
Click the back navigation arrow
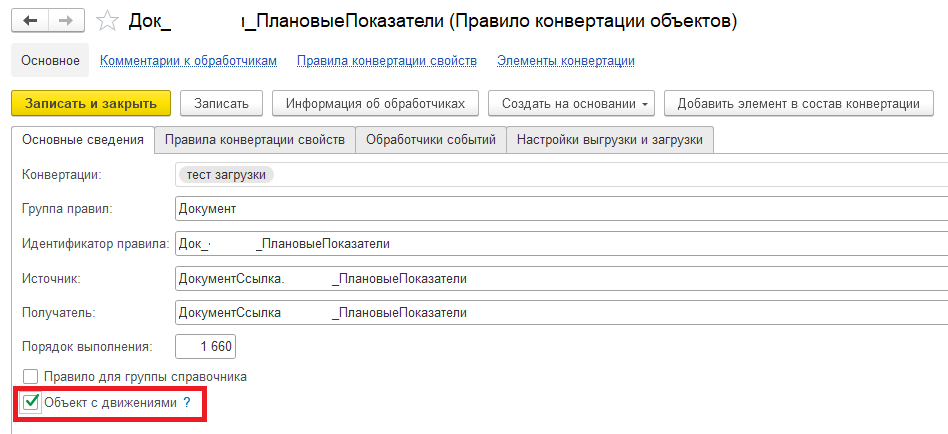click(30, 20)
